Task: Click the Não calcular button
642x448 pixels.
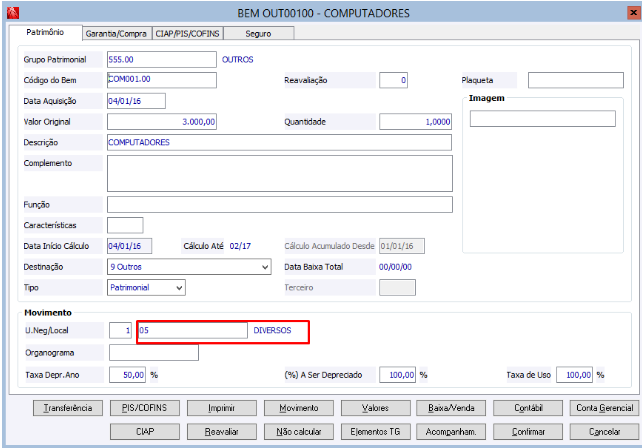Action: pyautogui.click(x=298, y=432)
